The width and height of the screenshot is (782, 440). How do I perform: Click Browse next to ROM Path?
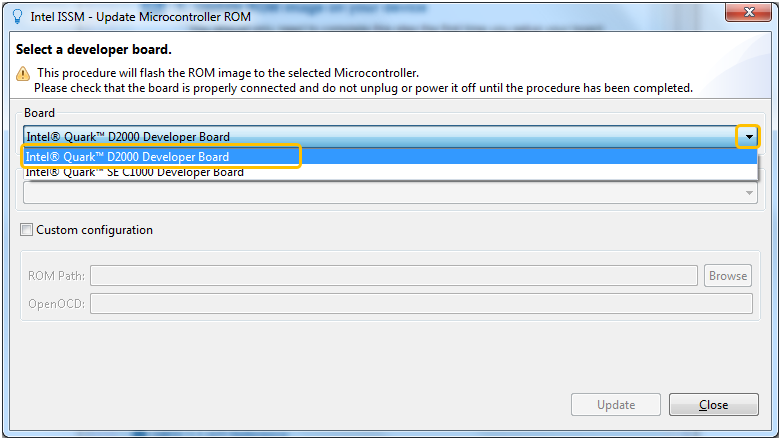(728, 276)
